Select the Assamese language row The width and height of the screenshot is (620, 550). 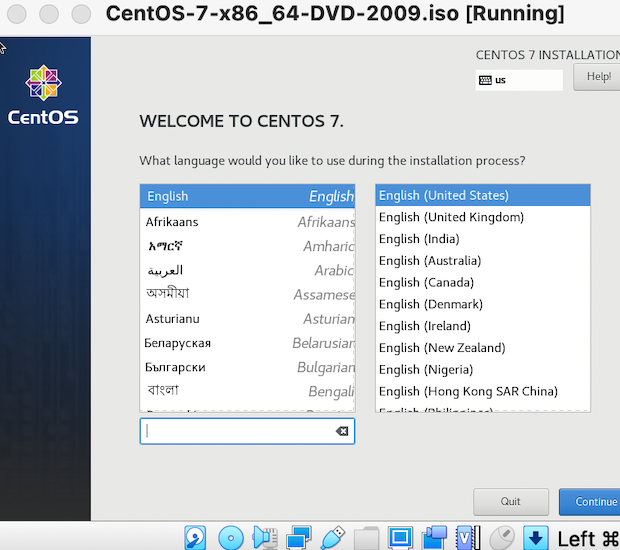248,294
